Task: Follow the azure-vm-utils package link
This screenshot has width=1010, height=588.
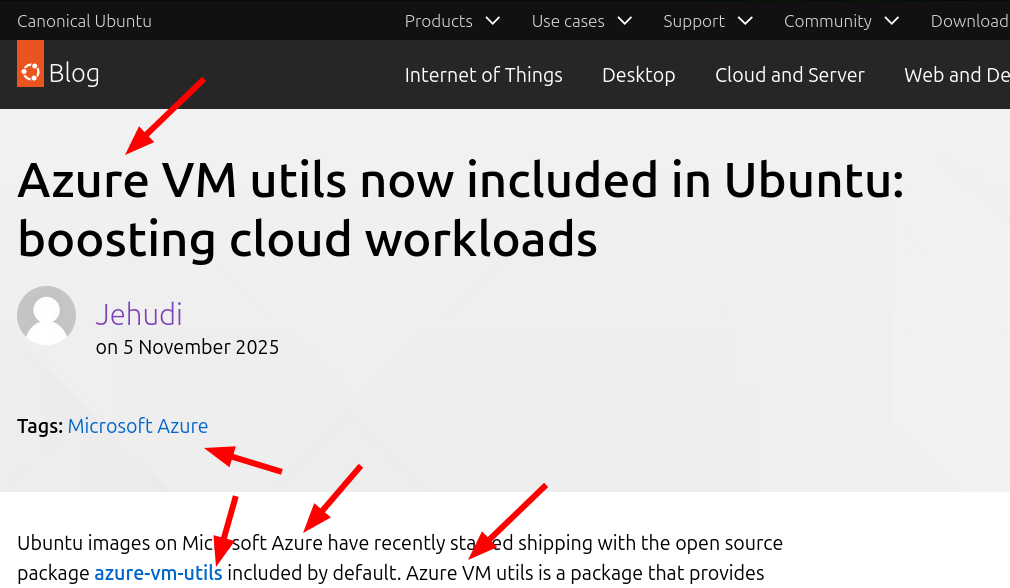Action: pos(158,573)
